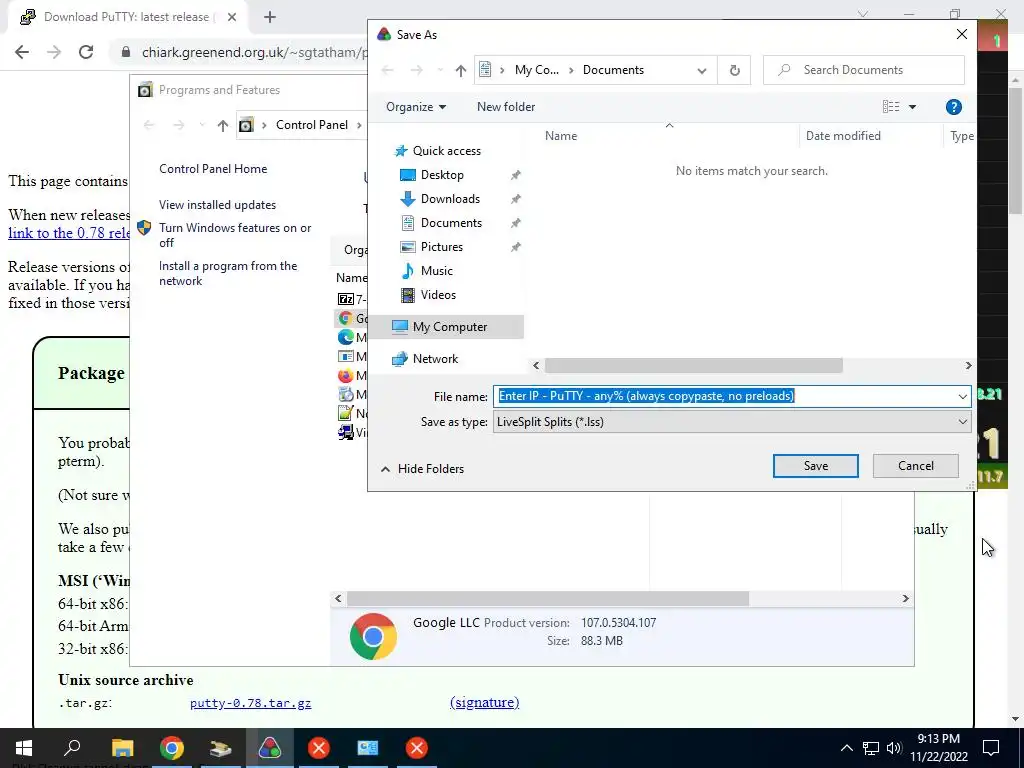The height and width of the screenshot is (768, 1024).
Task: Click the Control Panel taskbar icon
Action: pos(368,748)
